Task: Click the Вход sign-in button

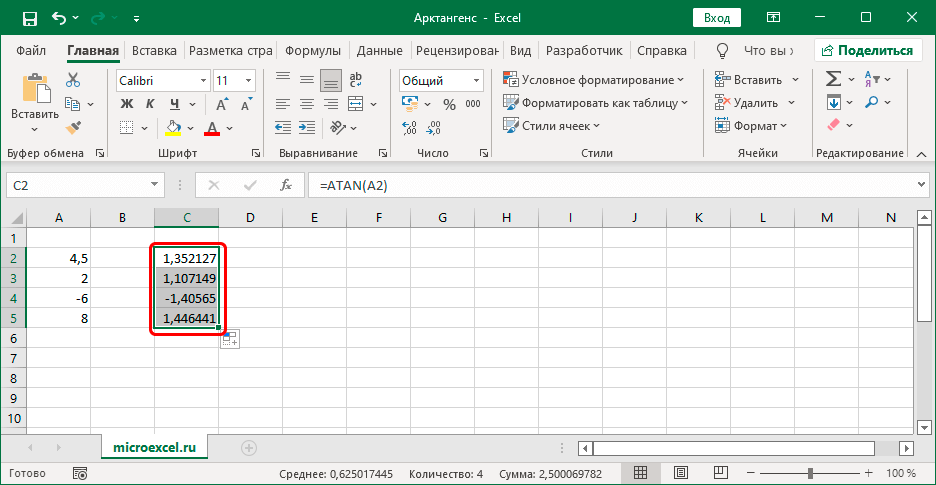Action: 717,18
